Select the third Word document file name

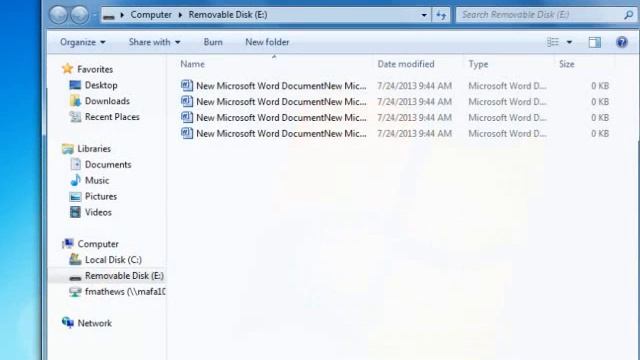(281, 118)
